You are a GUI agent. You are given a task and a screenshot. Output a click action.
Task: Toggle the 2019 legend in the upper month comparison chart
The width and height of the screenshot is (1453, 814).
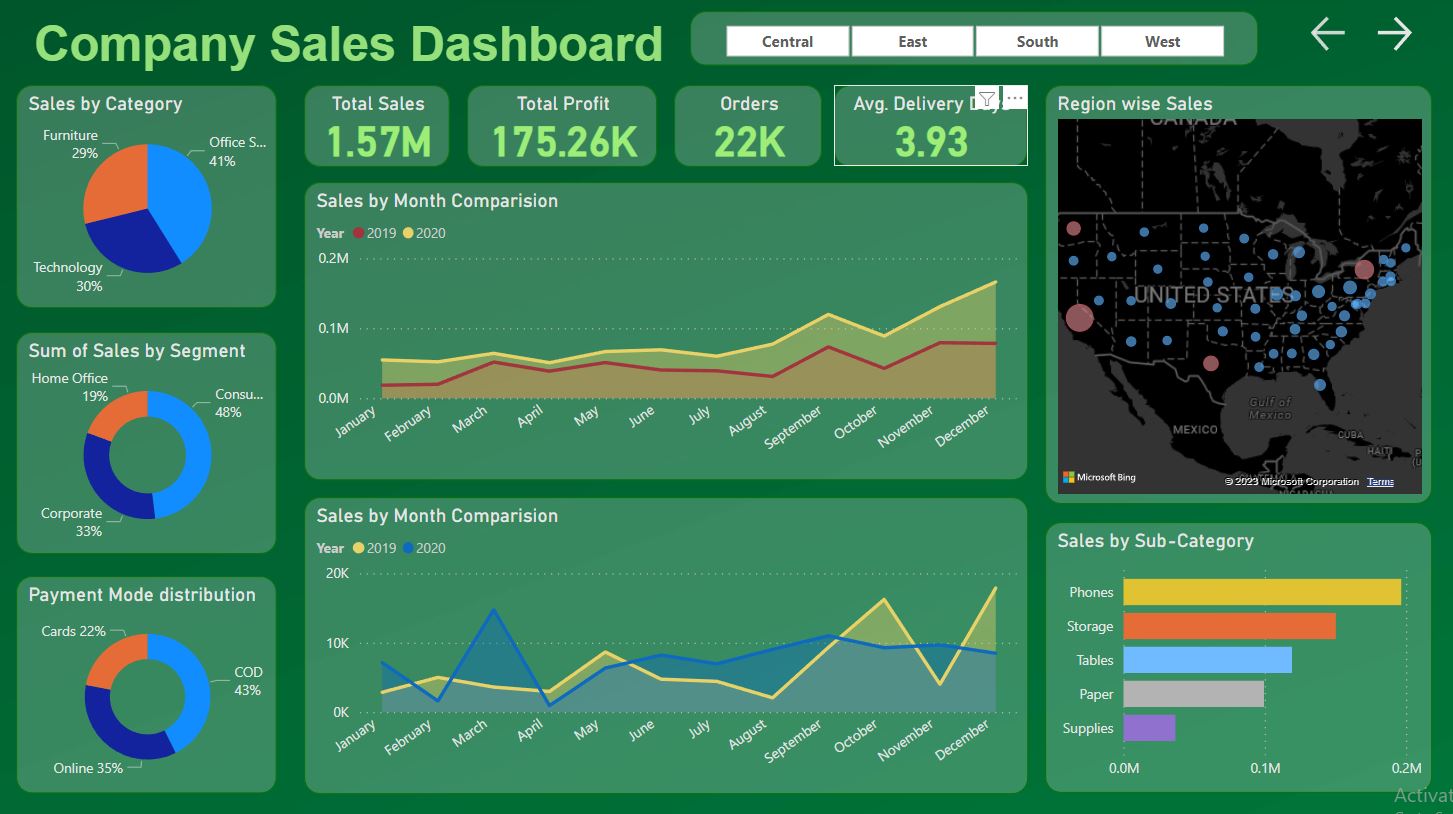[374, 232]
